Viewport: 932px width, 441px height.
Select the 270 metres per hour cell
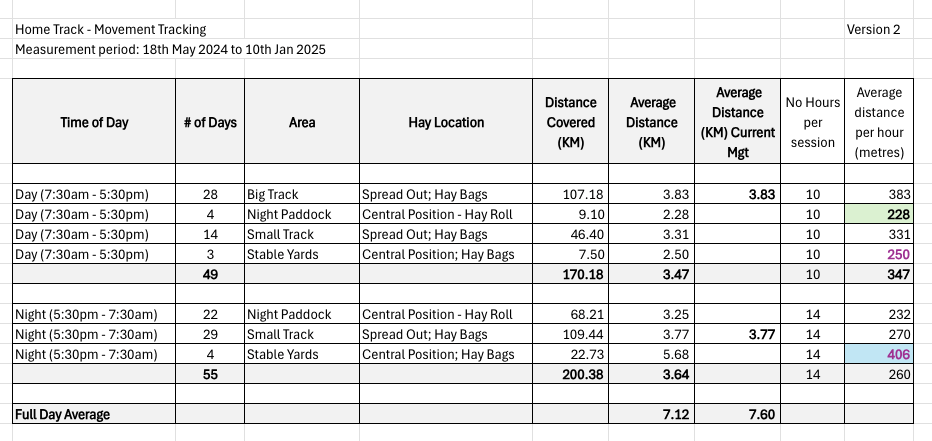[879, 334]
